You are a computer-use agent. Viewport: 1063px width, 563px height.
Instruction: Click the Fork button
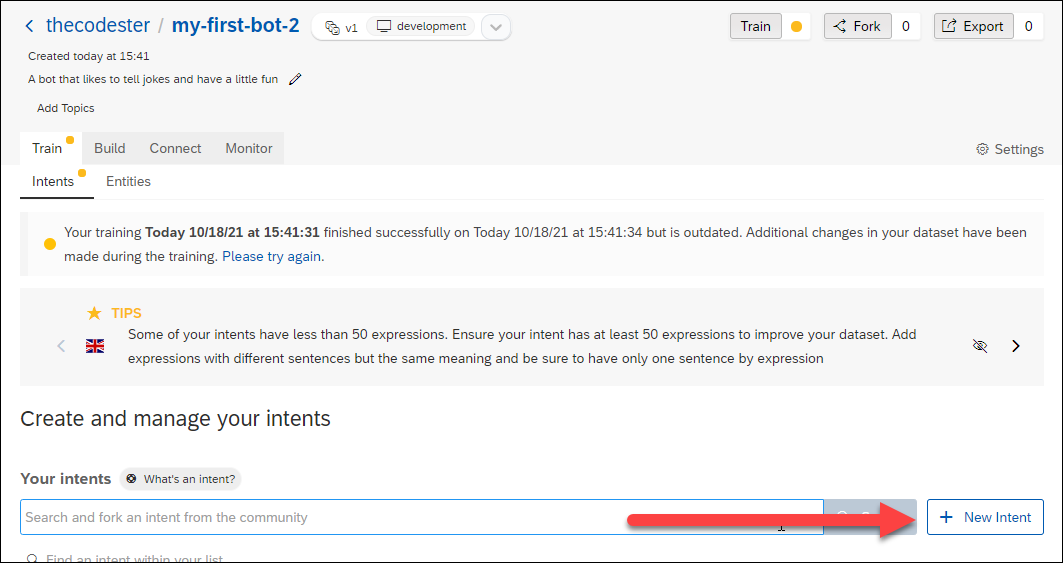(858, 26)
